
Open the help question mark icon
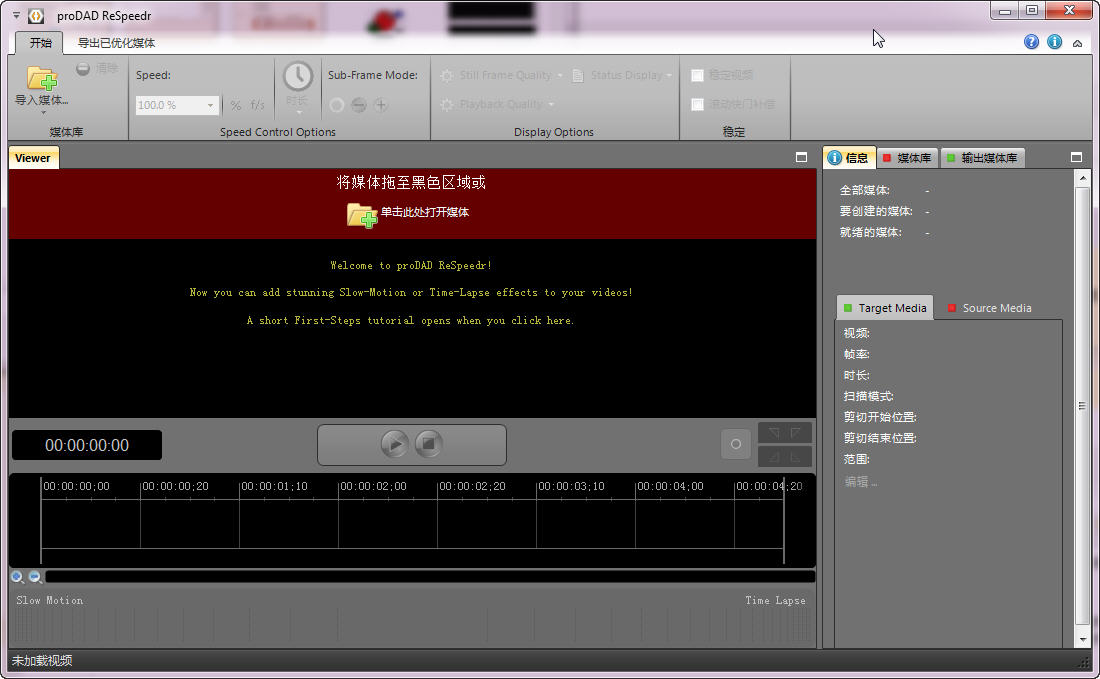click(x=1031, y=42)
